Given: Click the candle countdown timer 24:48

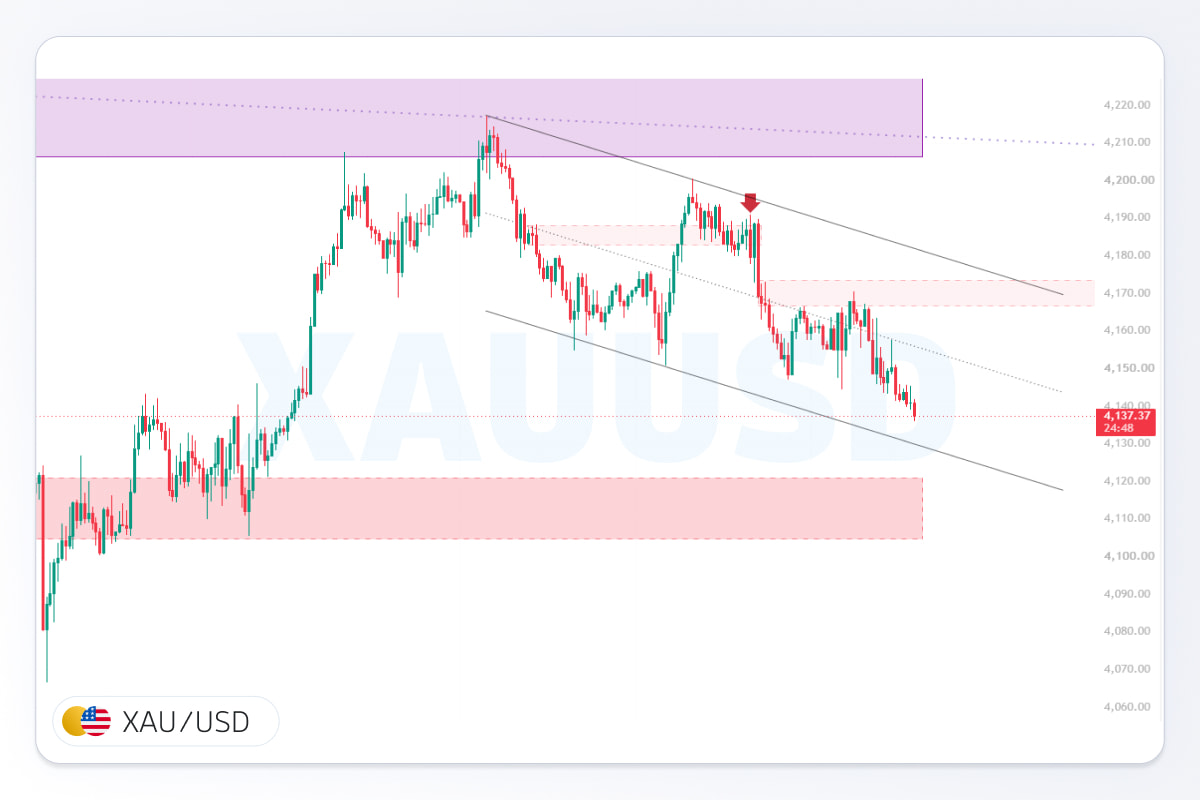Looking at the screenshot, I should [x=1118, y=428].
